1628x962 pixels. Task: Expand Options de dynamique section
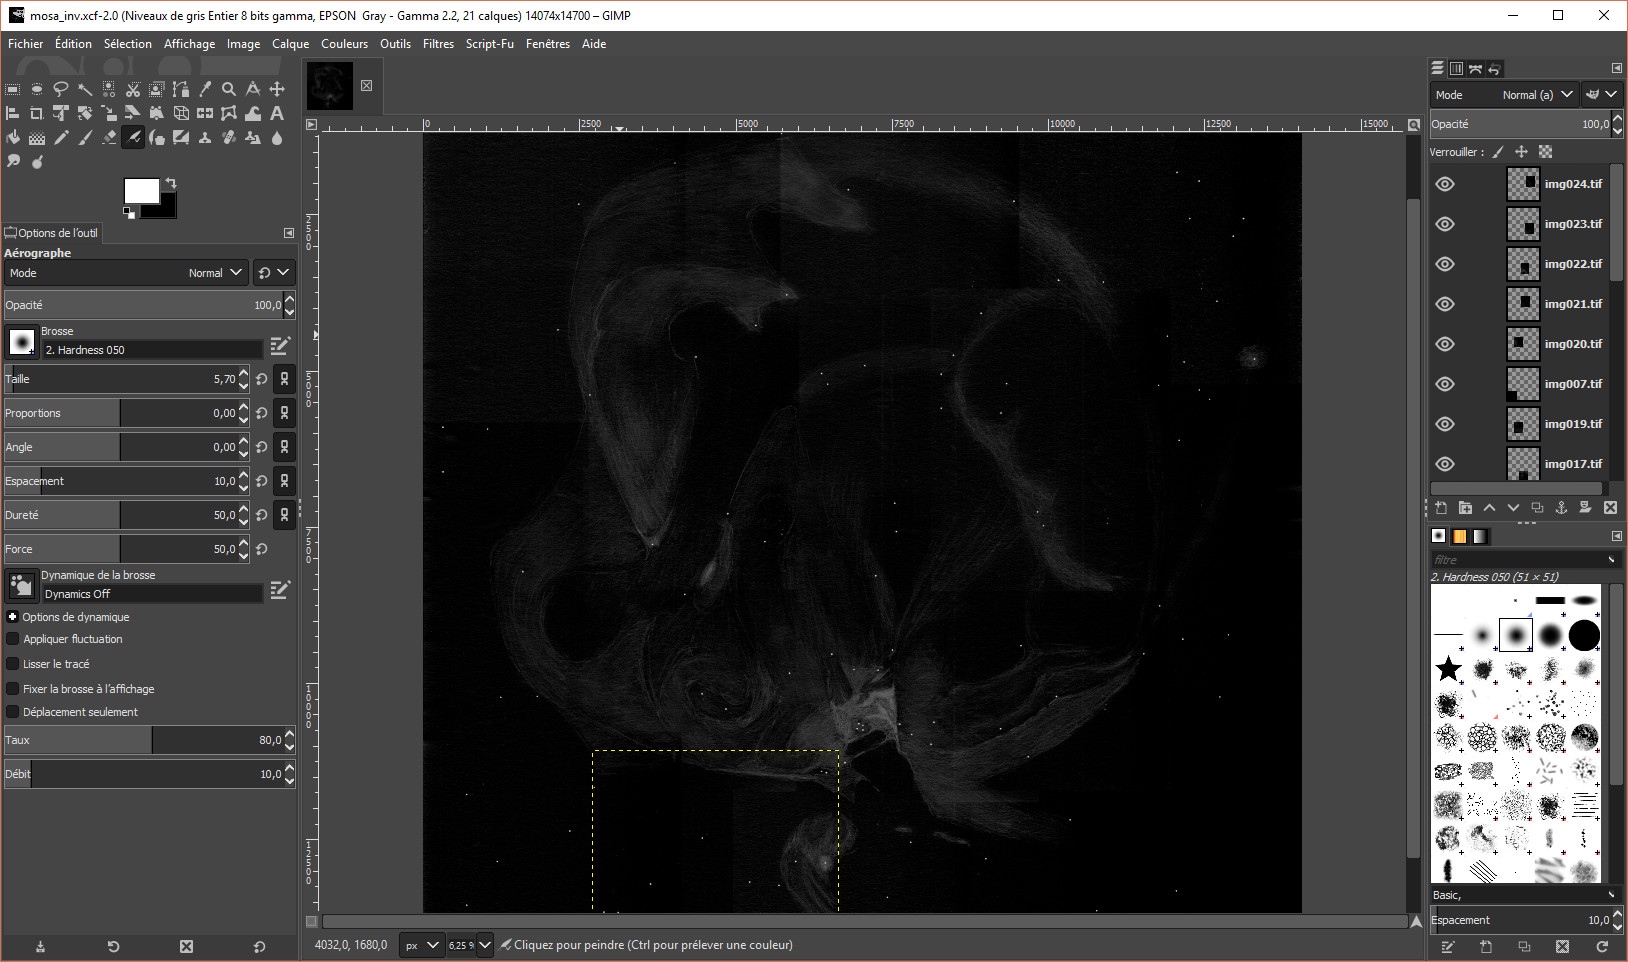coord(13,617)
